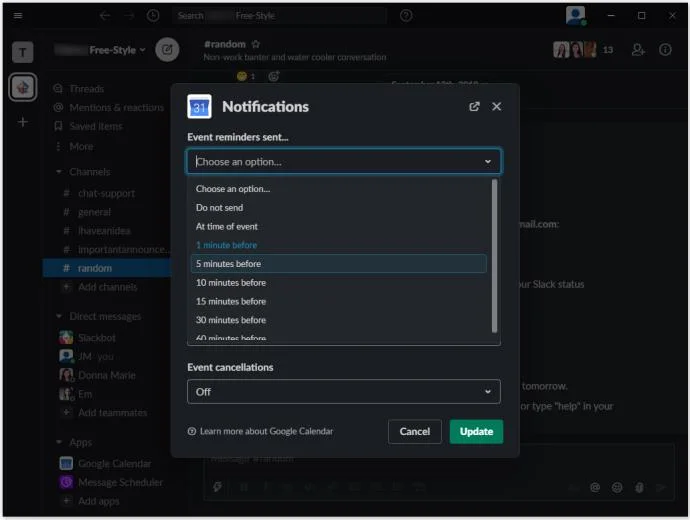Click the compose new message icon
This screenshot has width=690, height=520.
point(167,50)
